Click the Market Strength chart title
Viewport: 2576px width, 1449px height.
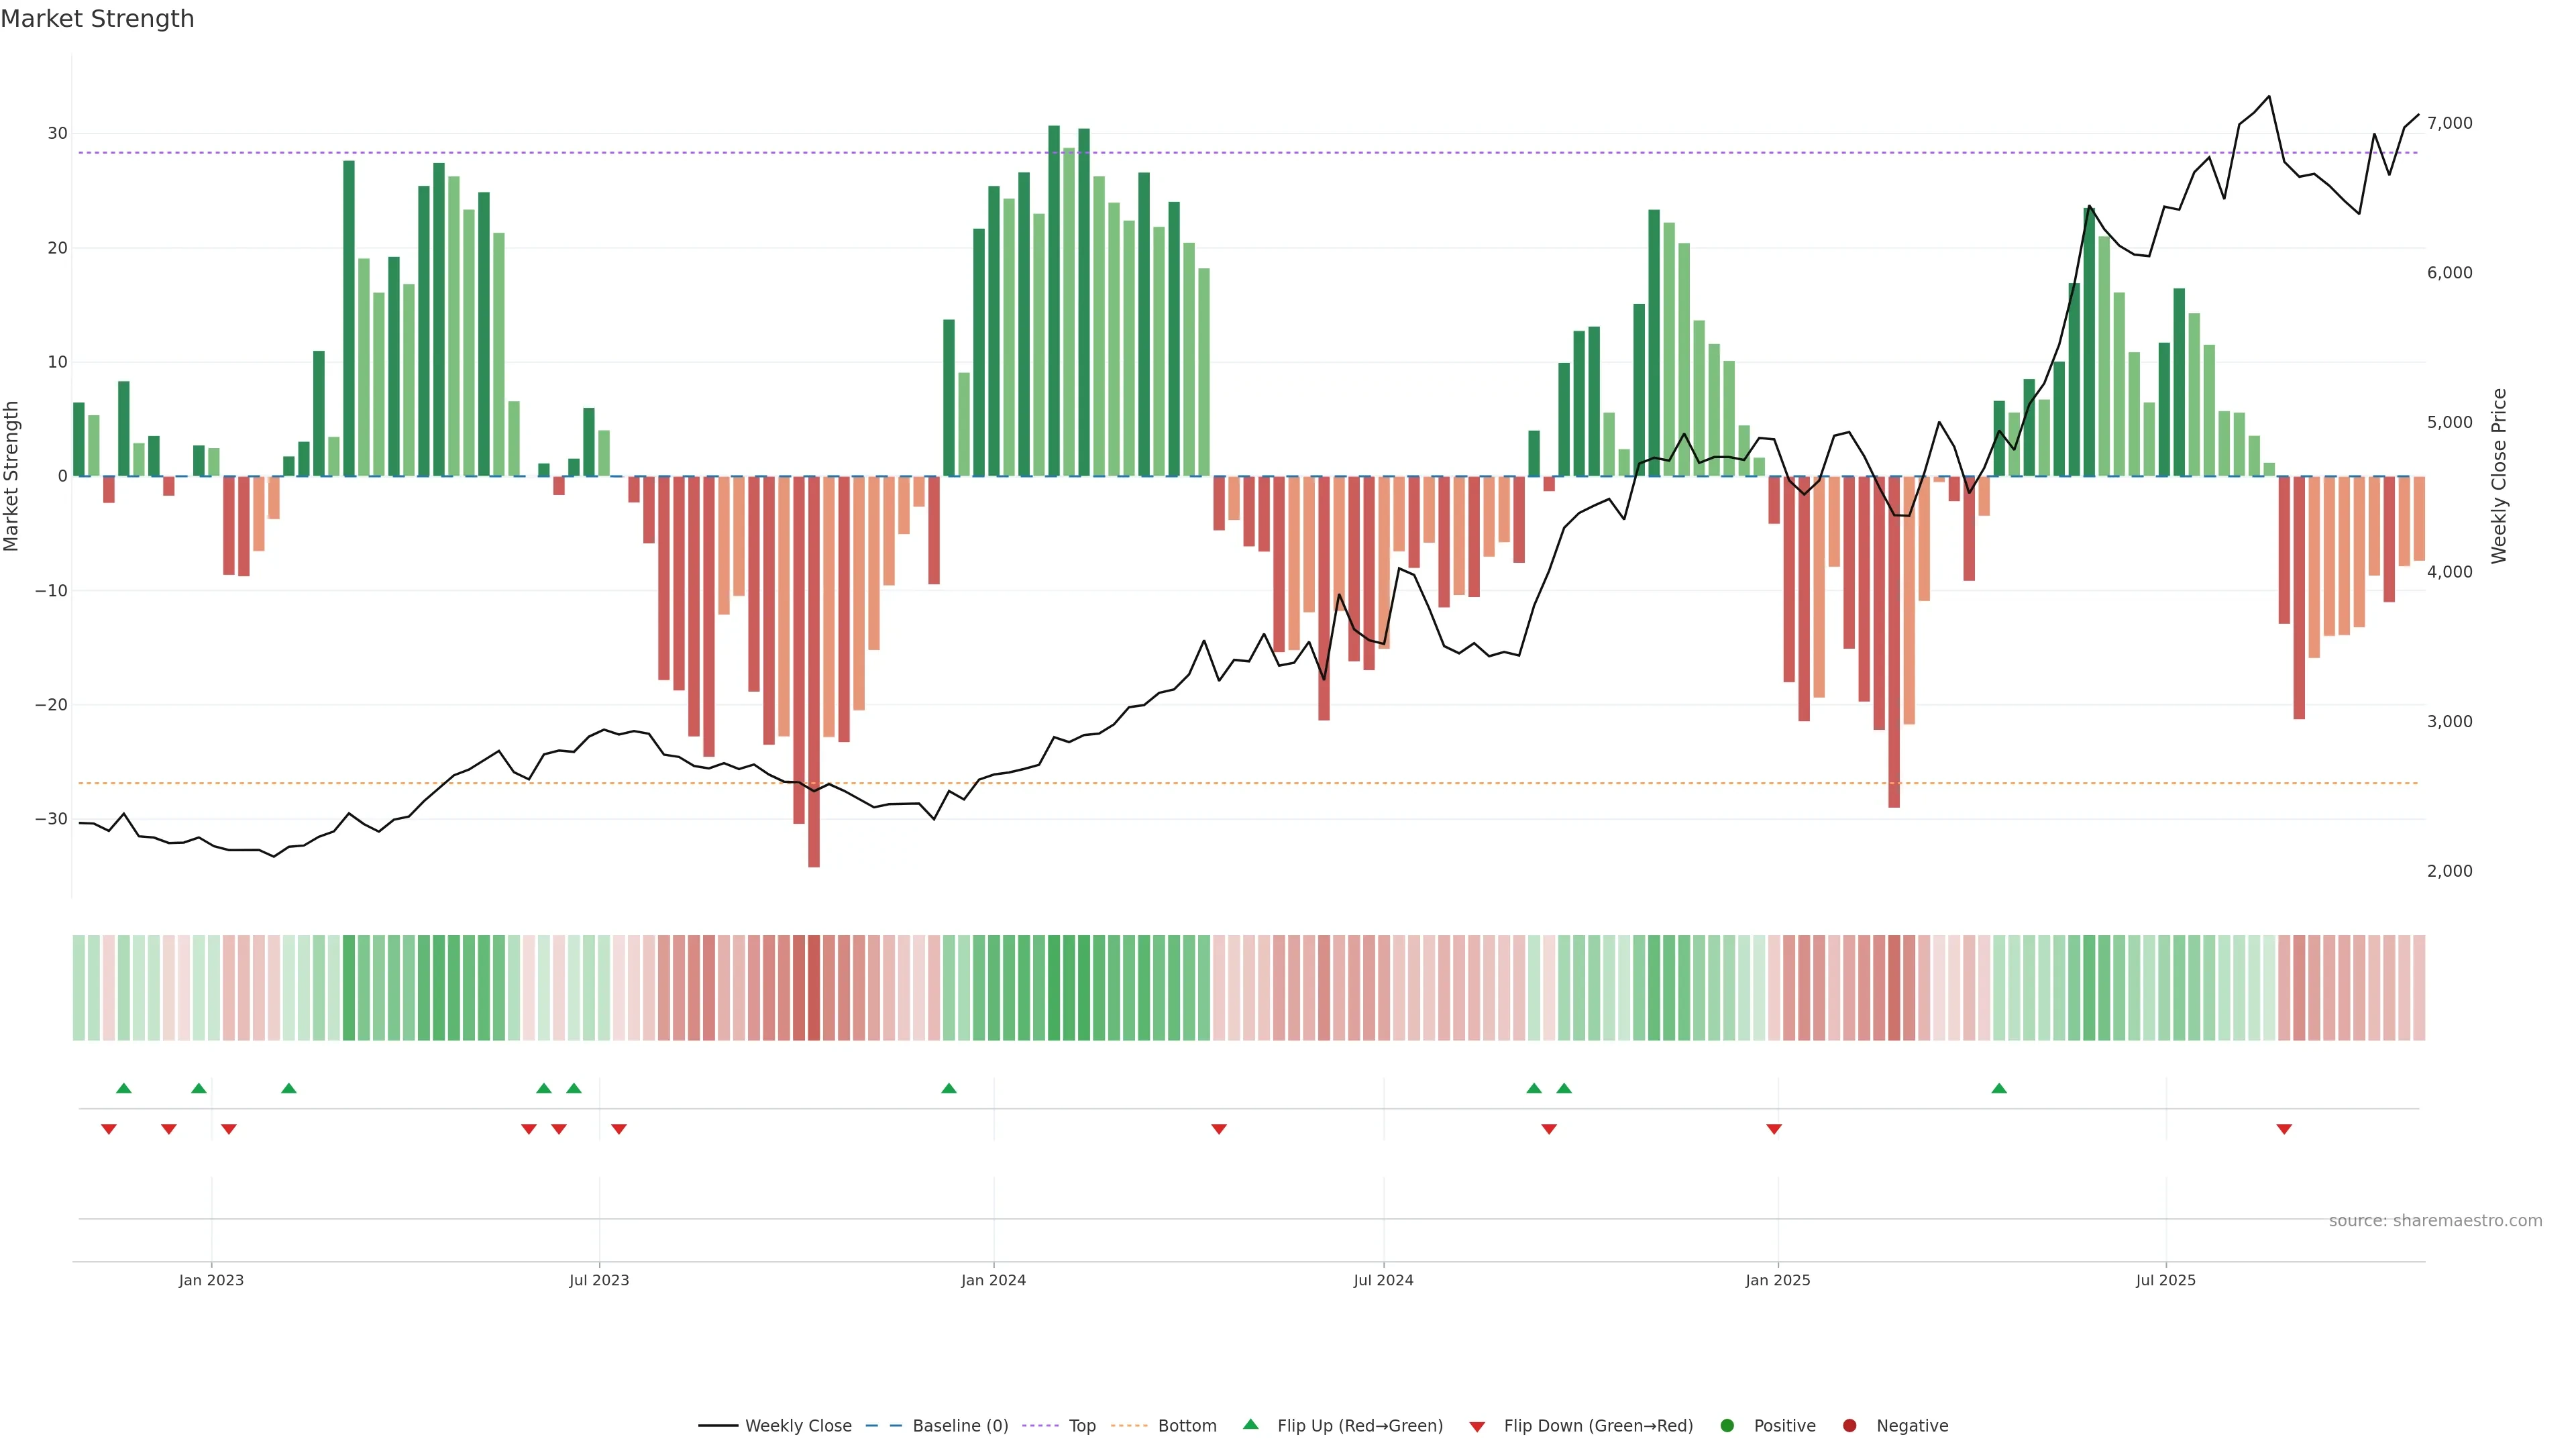pos(97,19)
